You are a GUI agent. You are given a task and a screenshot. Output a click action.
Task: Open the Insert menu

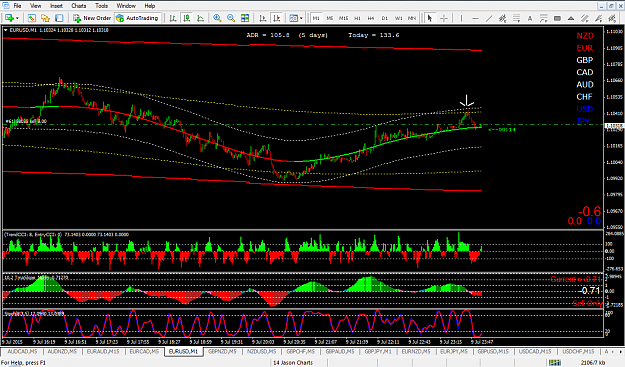56,6
